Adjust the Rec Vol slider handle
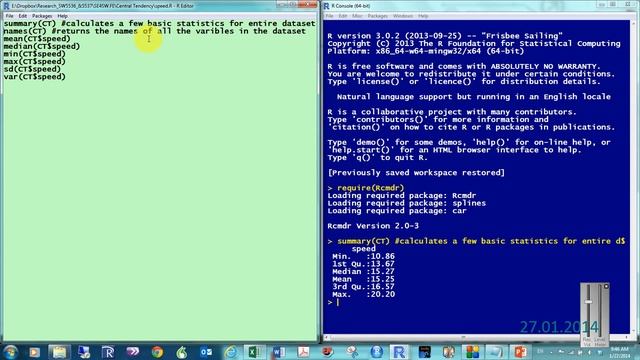The width and height of the screenshot is (640, 360). [x=588, y=302]
